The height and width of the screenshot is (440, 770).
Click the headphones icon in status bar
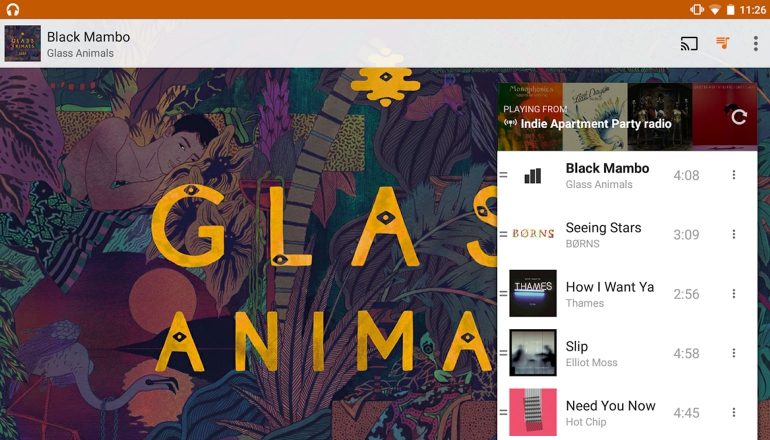pos(13,9)
